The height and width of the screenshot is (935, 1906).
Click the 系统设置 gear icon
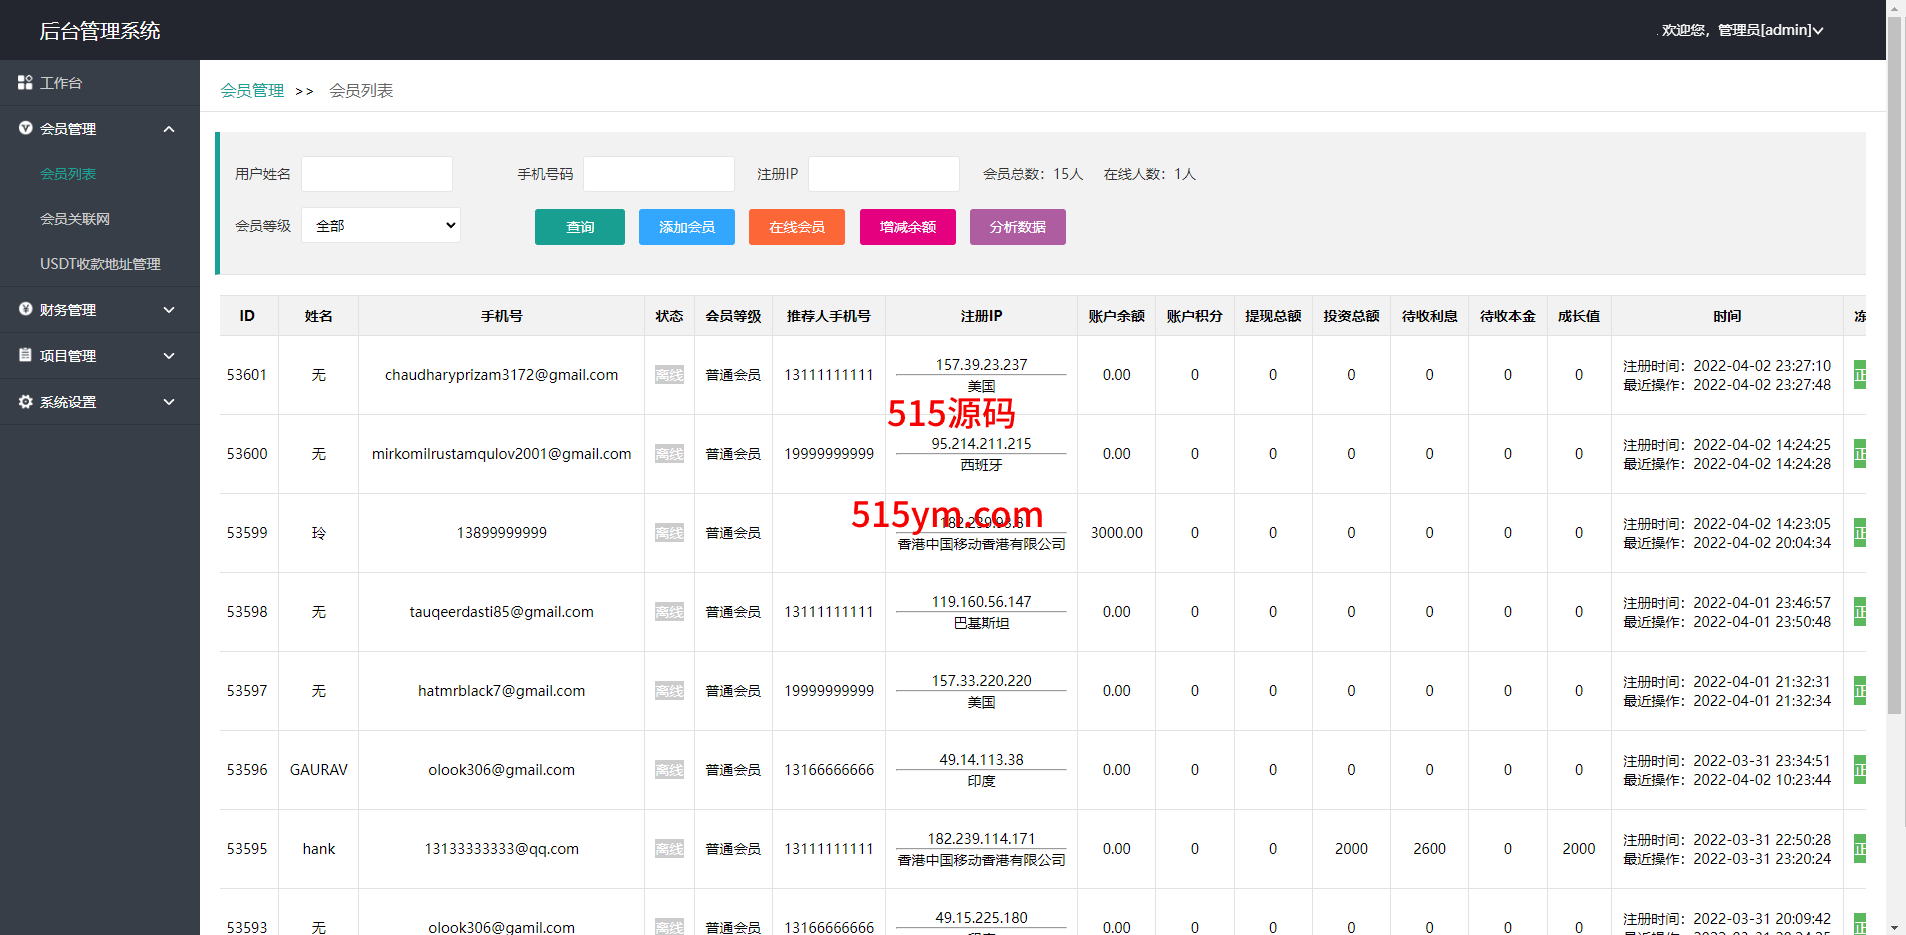pyautogui.click(x=25, y=401)
